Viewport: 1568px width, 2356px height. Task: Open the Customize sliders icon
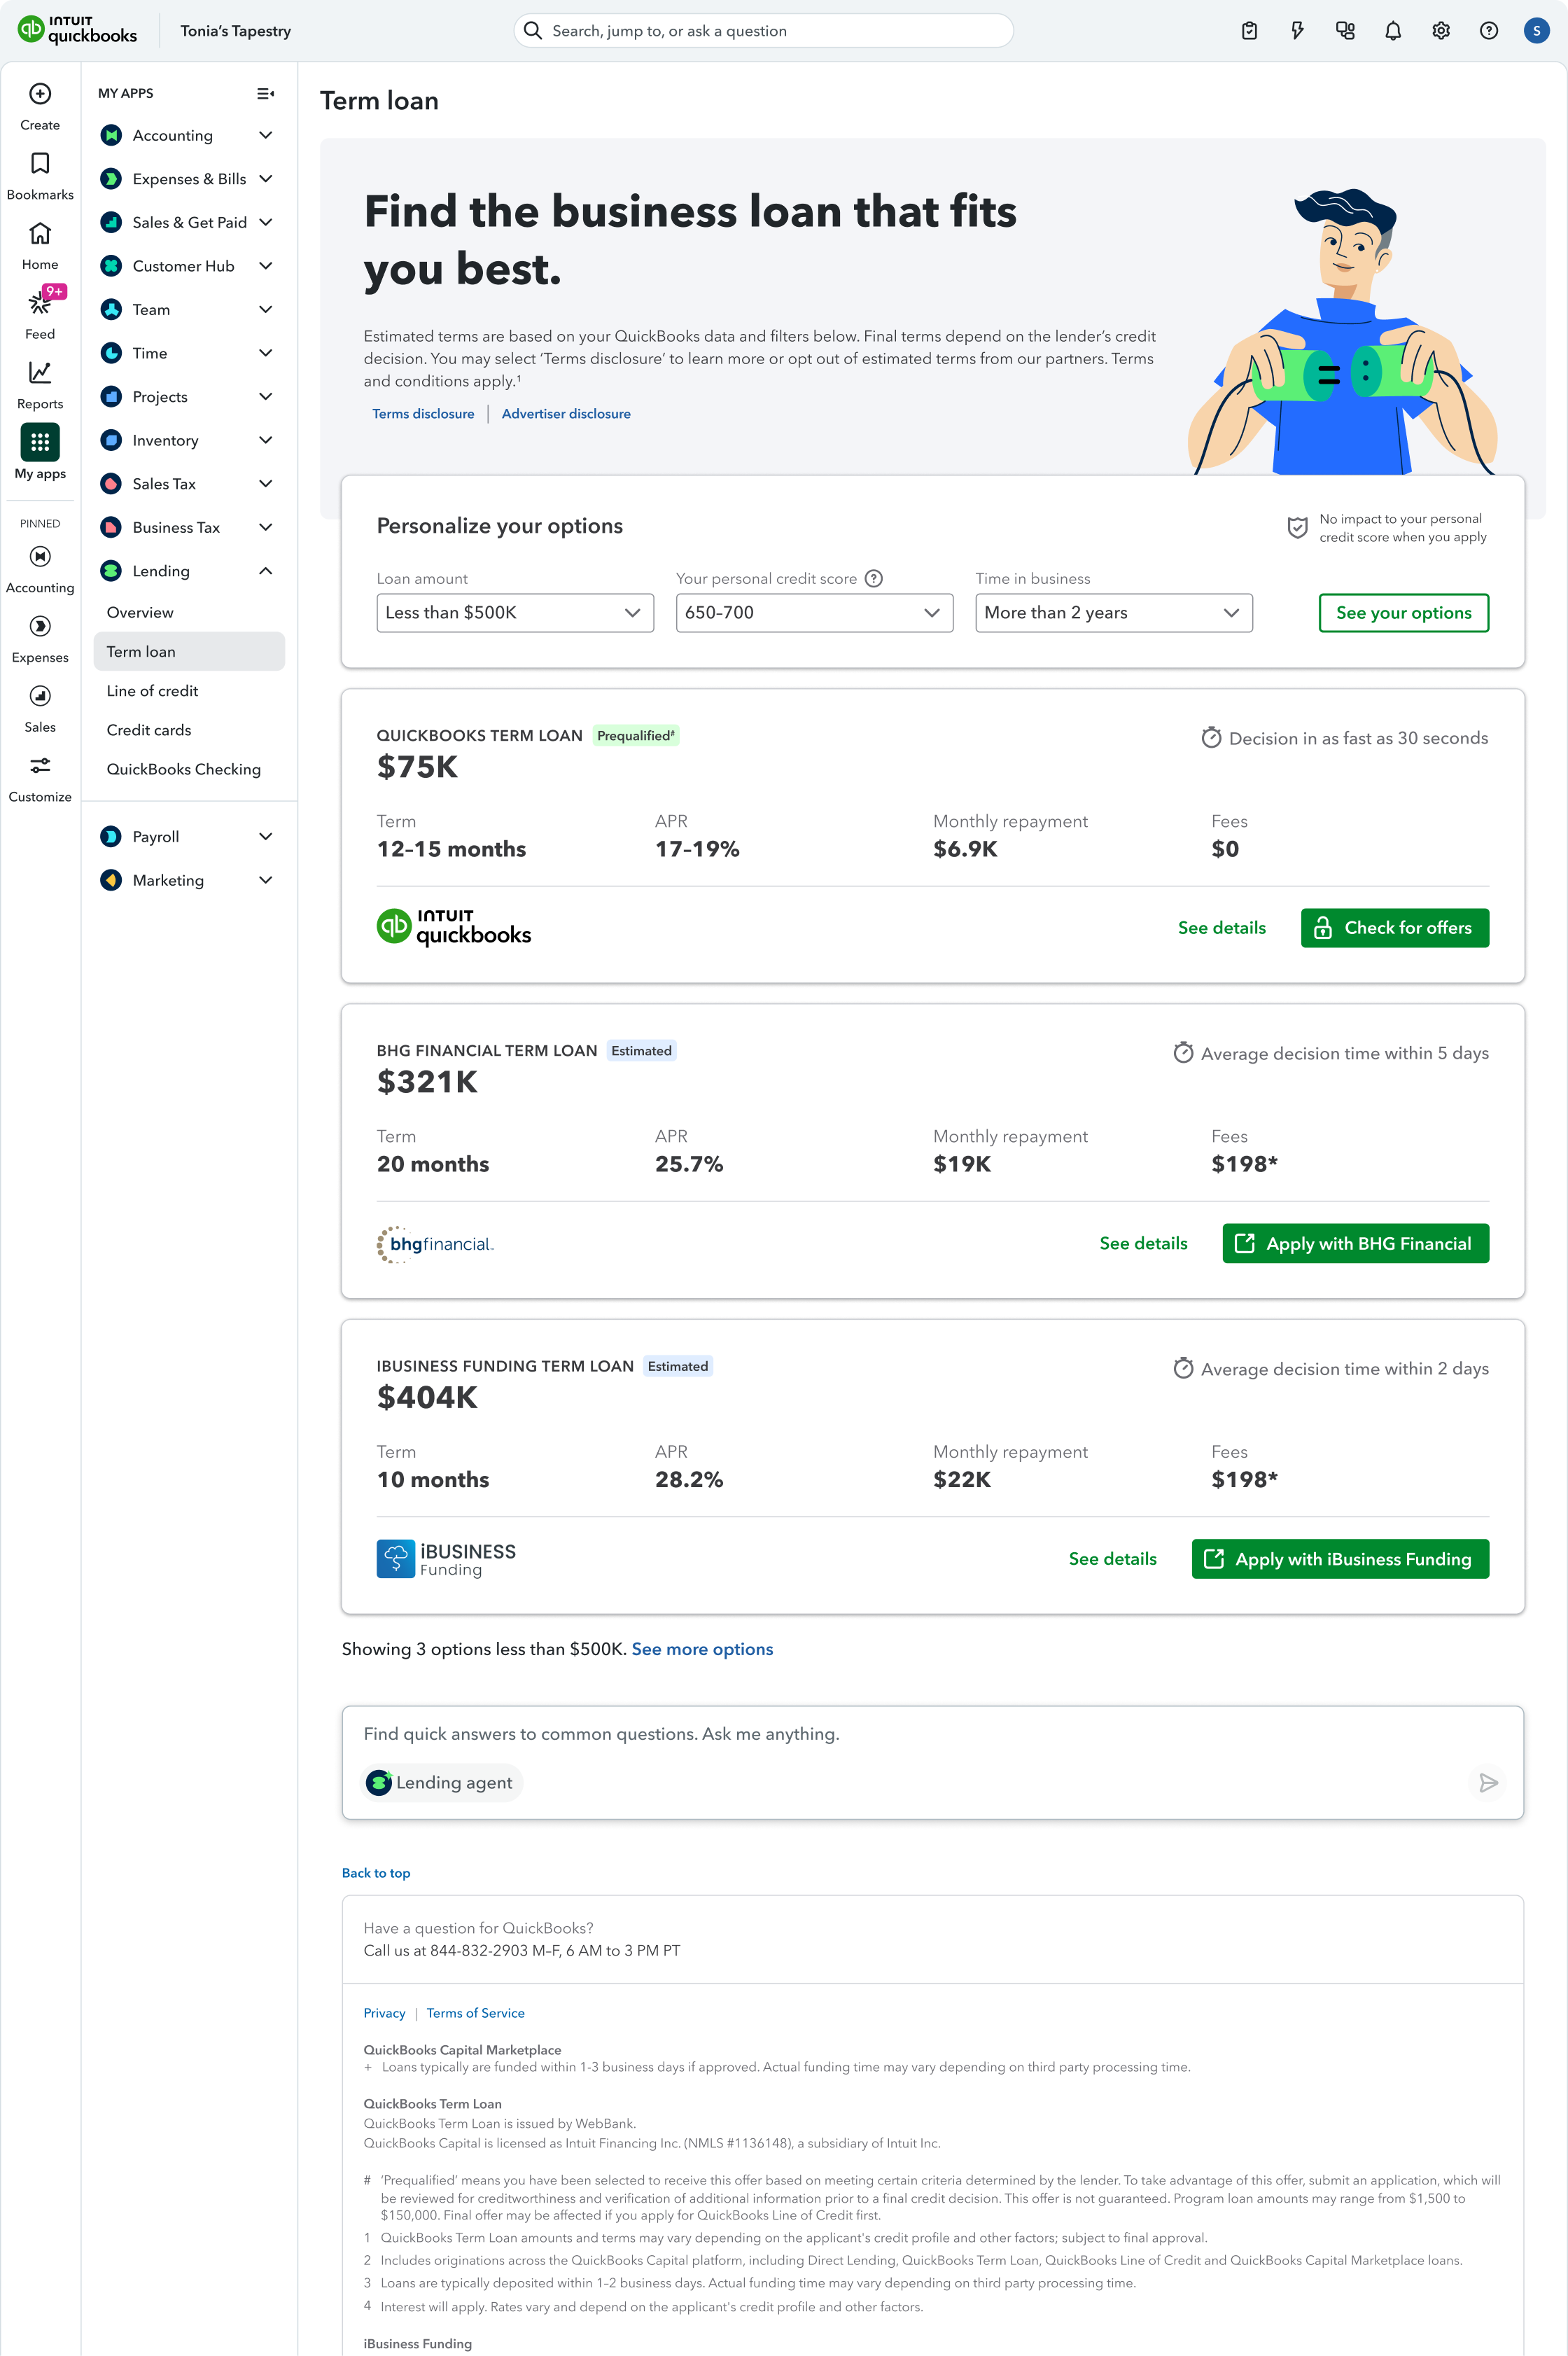coord(40,766)
